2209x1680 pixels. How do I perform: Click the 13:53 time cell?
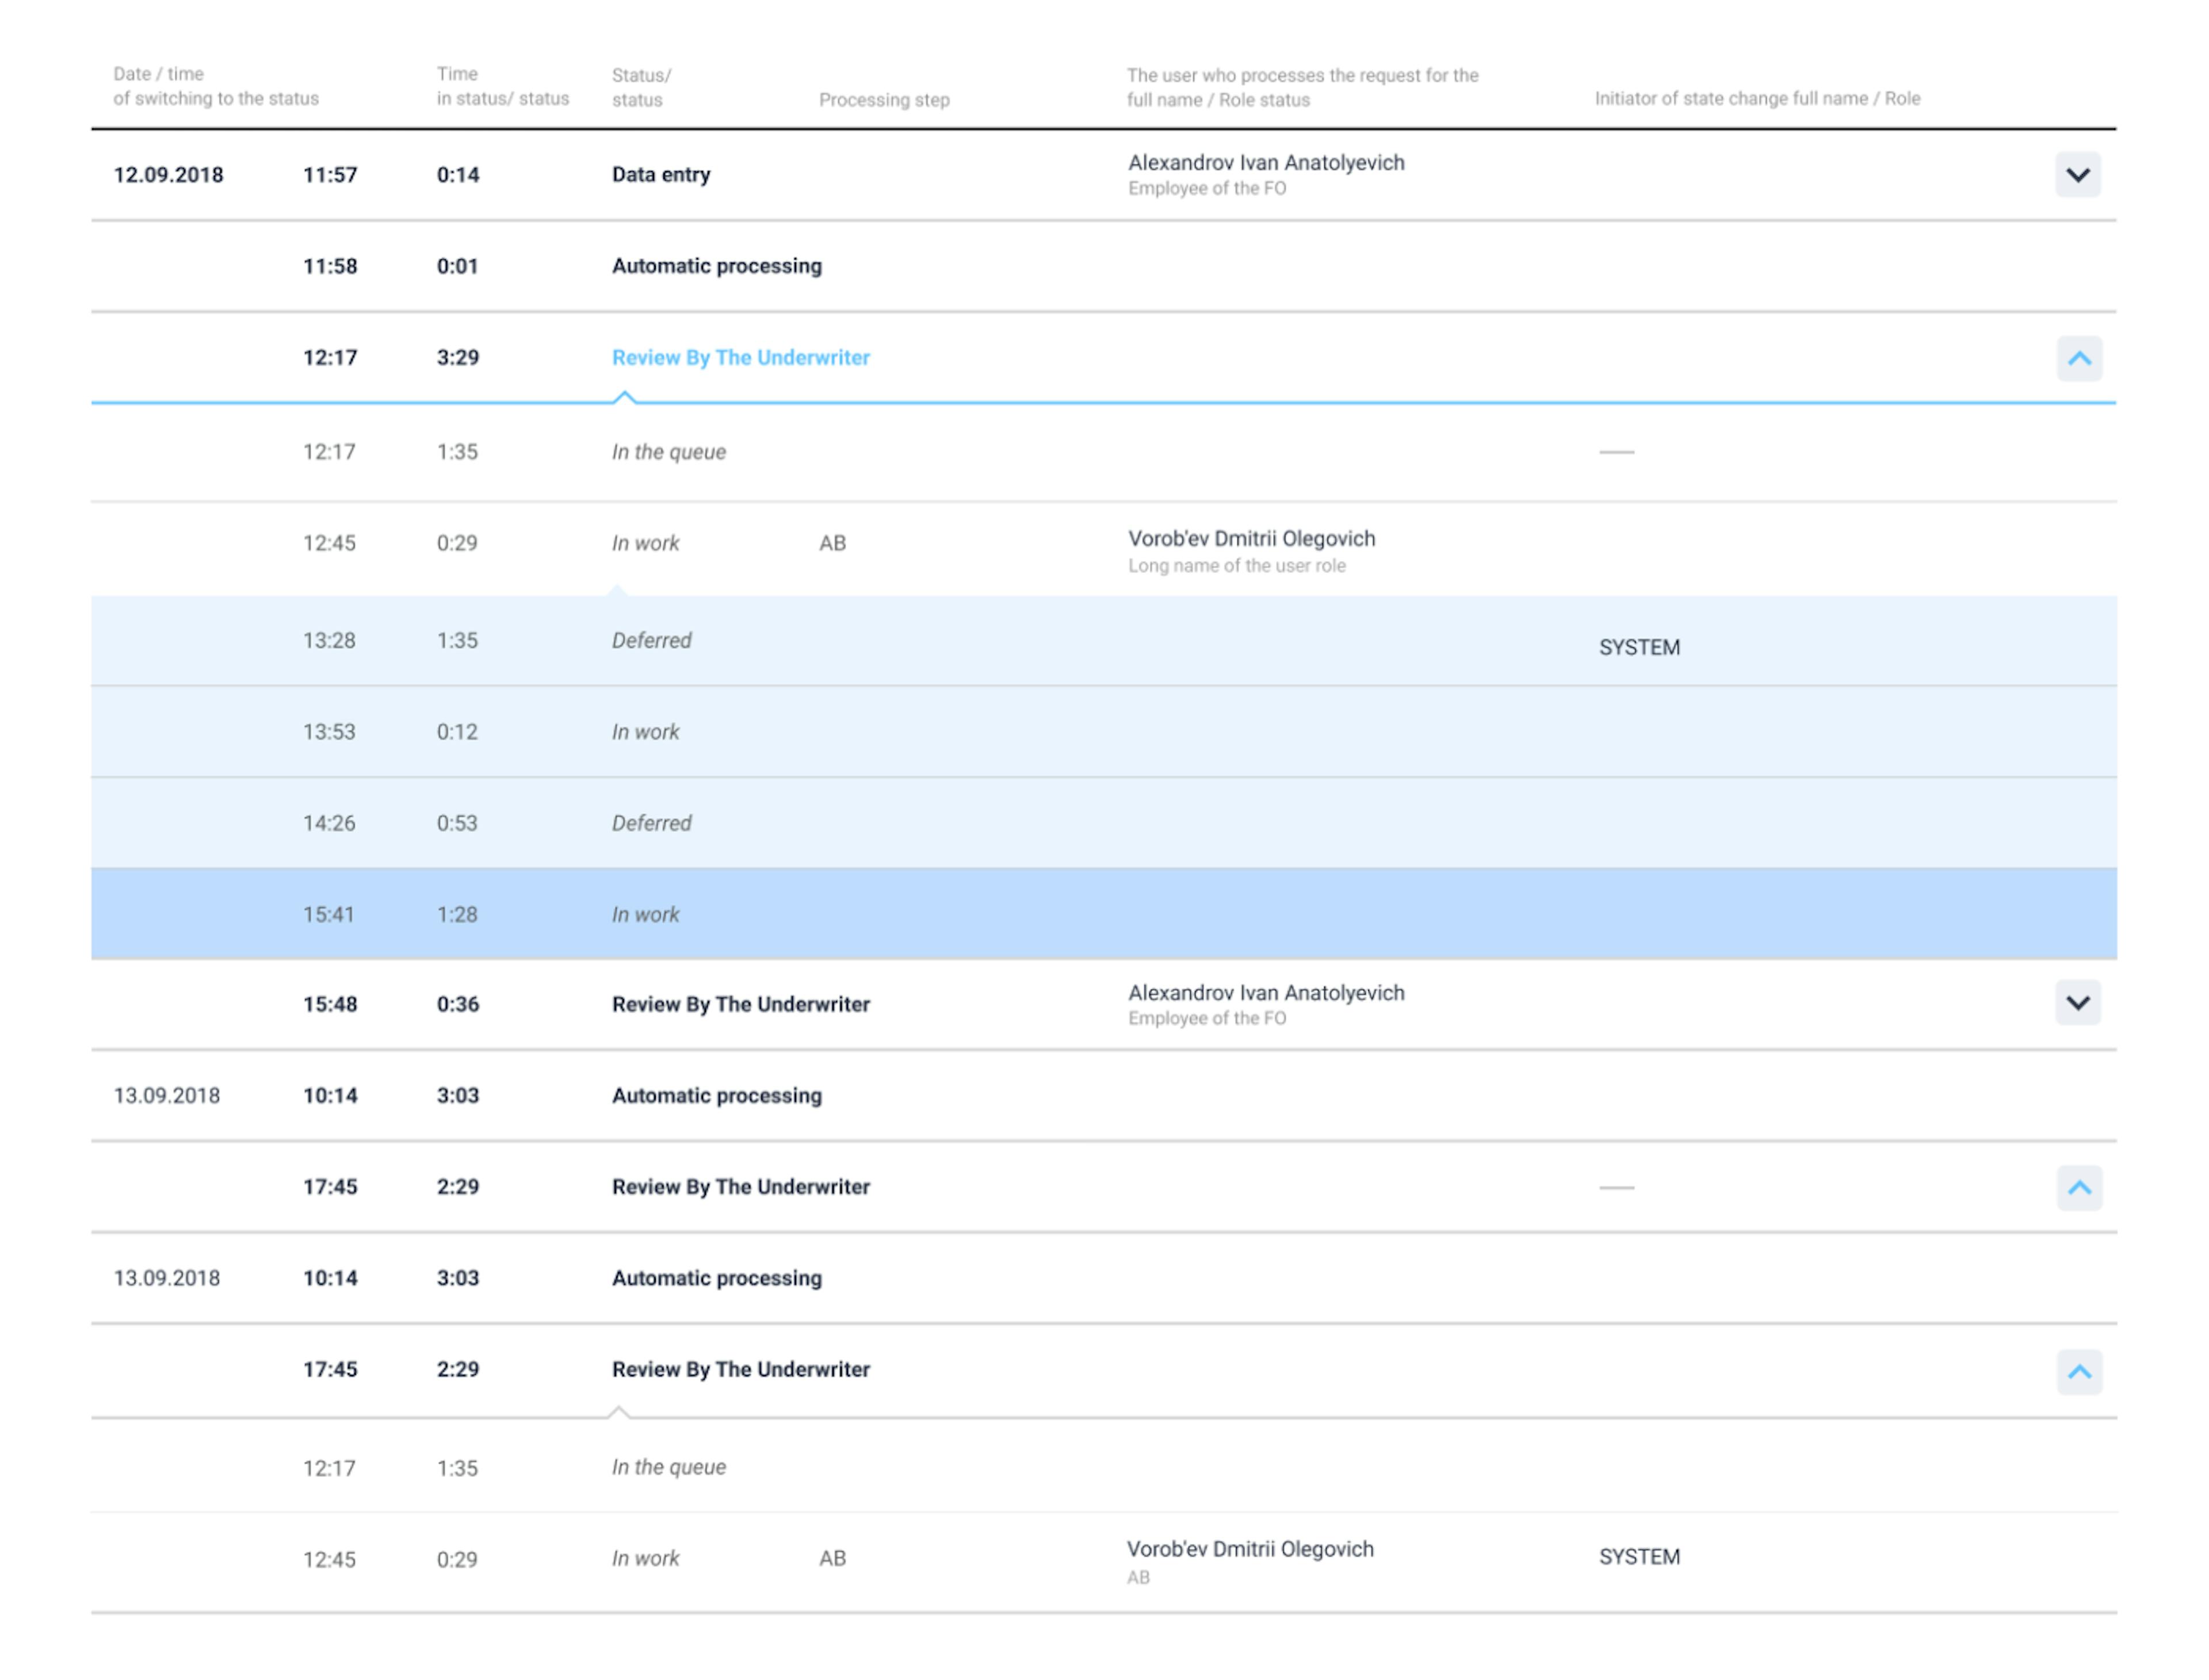[329, 732]
